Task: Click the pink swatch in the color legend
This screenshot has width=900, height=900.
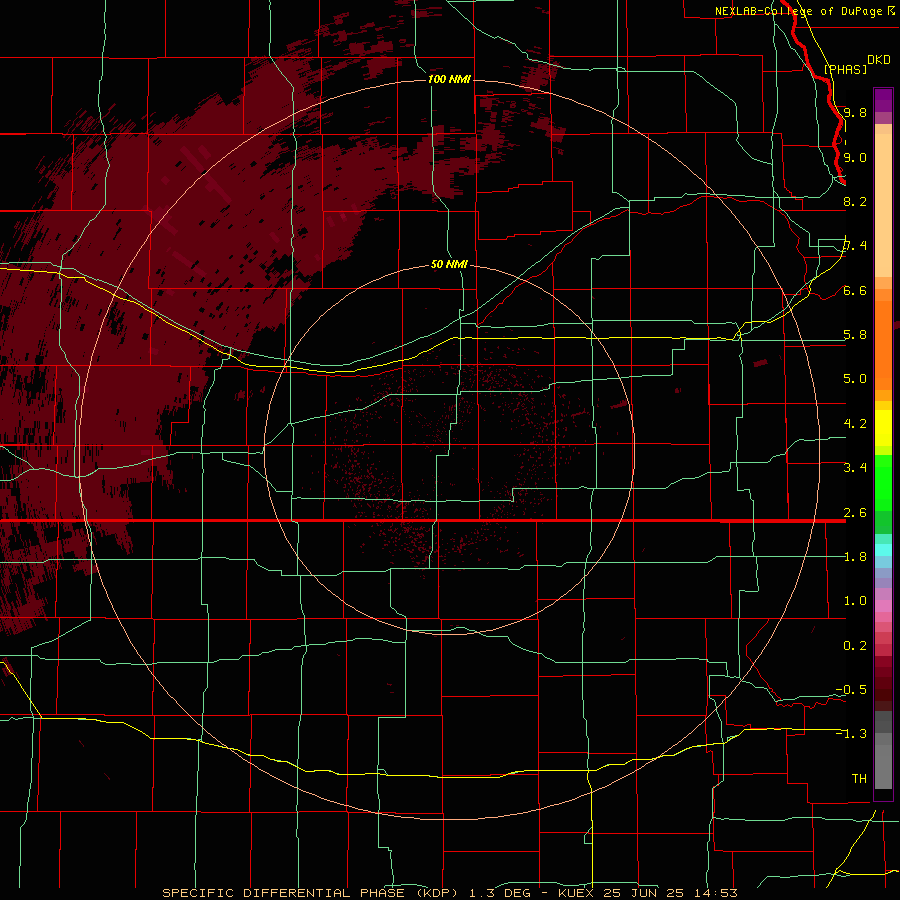Action: coord(883,606)
